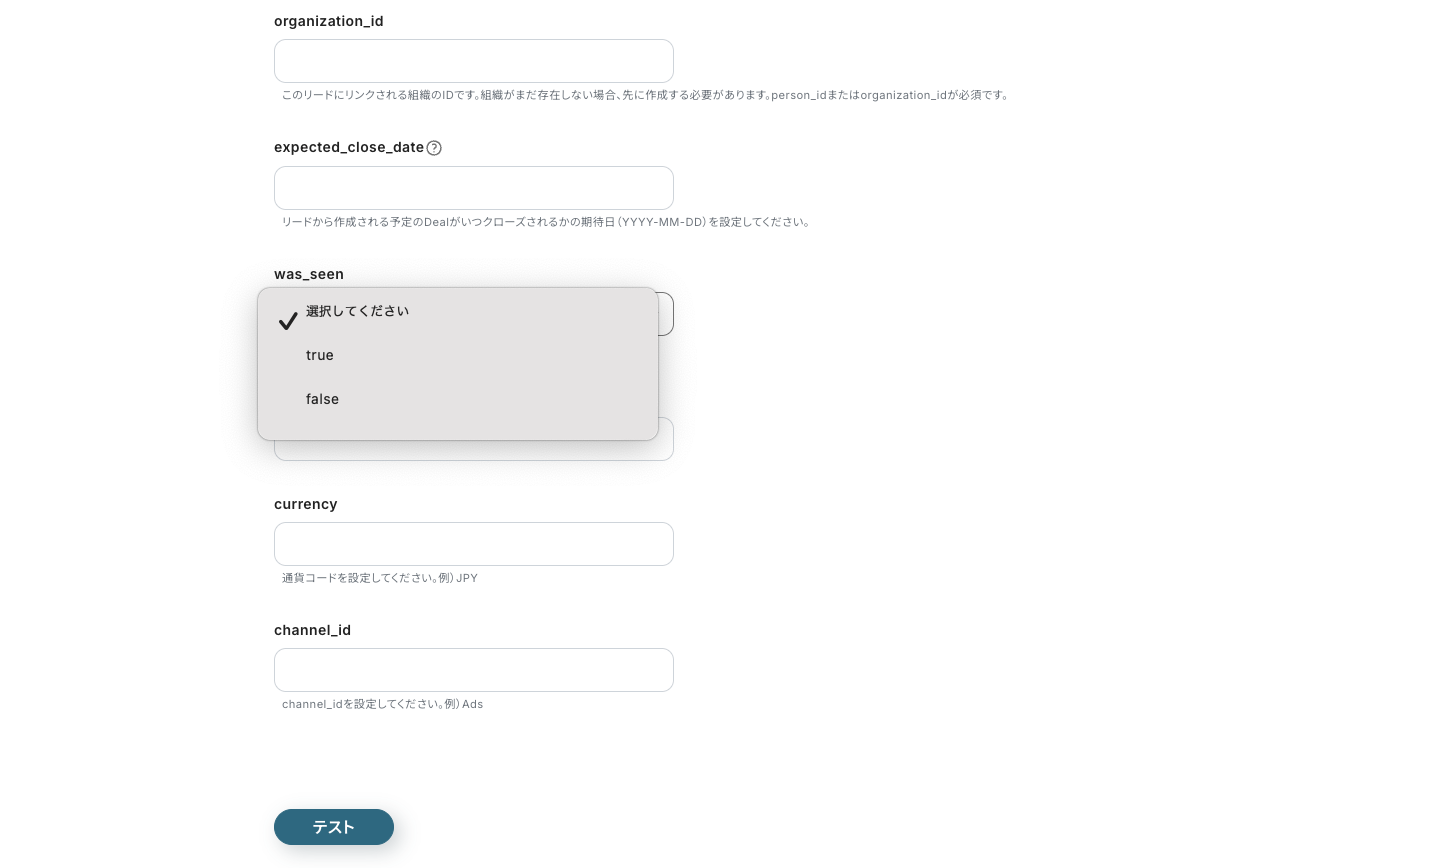Select the true option in the dropdown

320,355
